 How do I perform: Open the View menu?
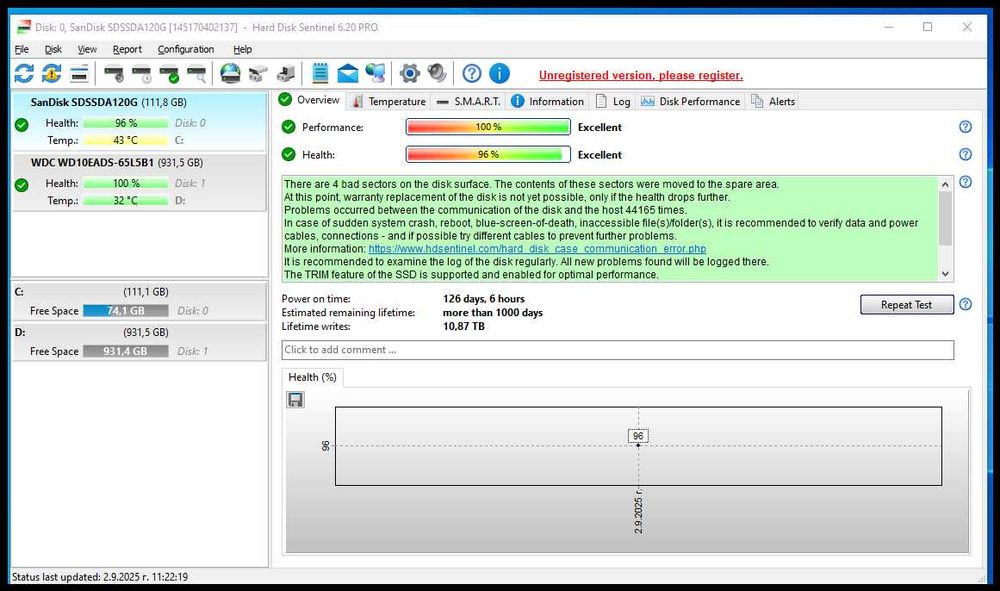(x=87, y=49)
